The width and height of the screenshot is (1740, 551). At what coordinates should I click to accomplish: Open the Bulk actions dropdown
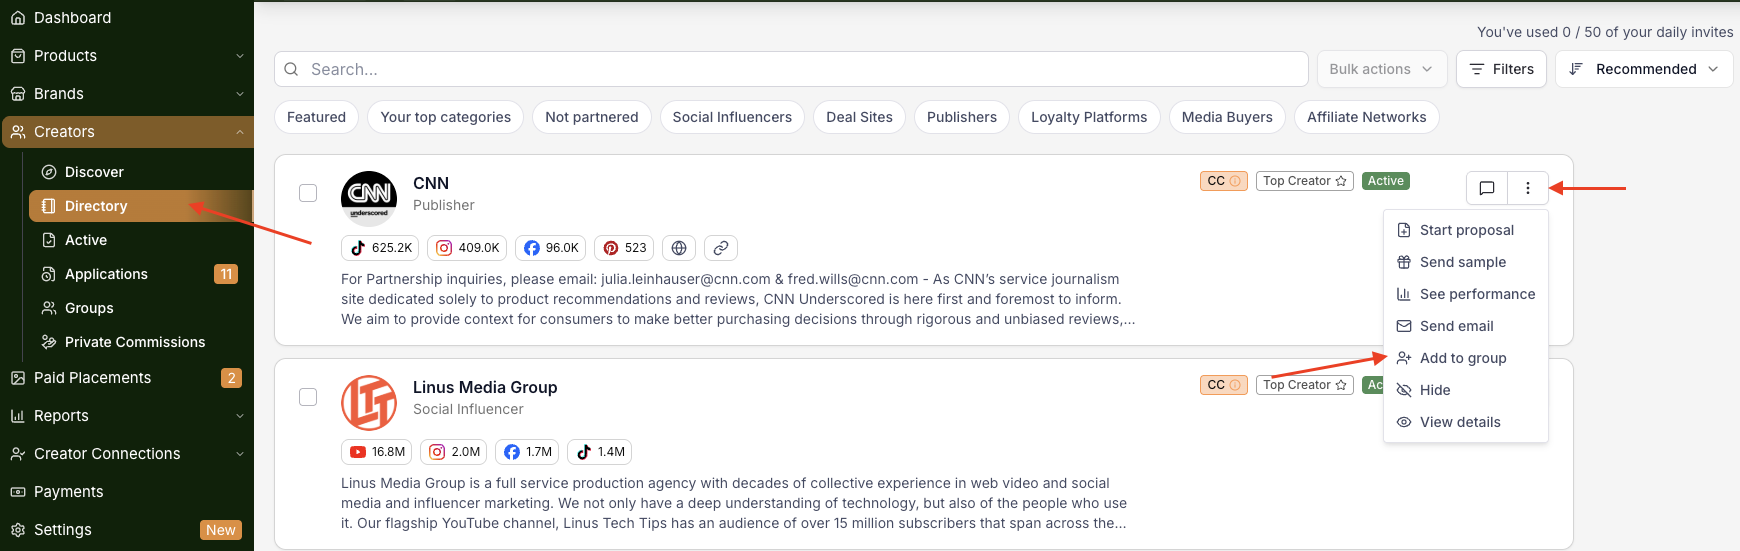1381,69
